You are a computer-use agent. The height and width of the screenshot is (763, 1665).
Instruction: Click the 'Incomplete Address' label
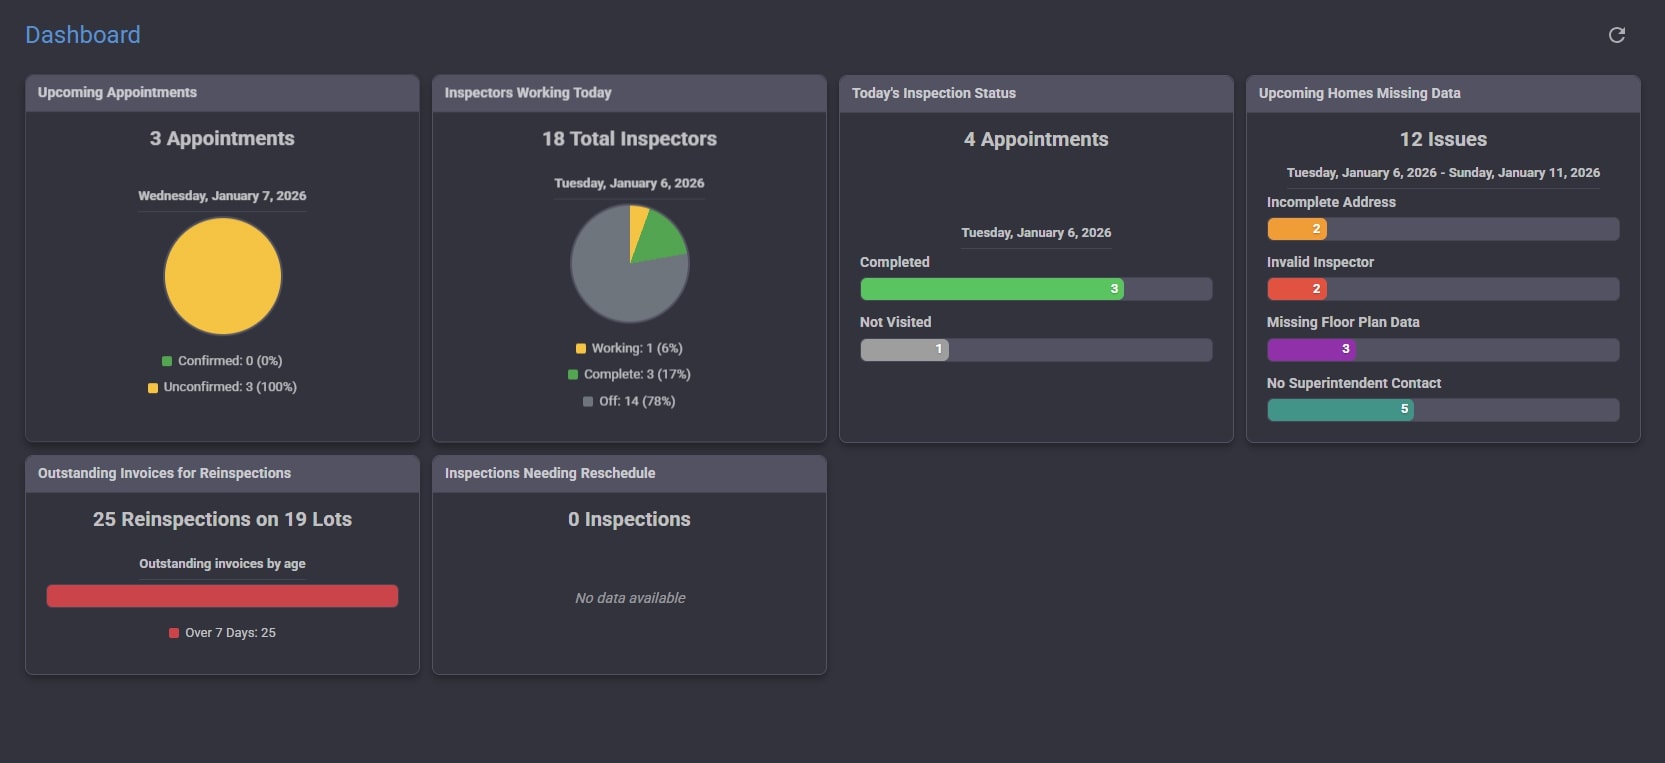1331,202
